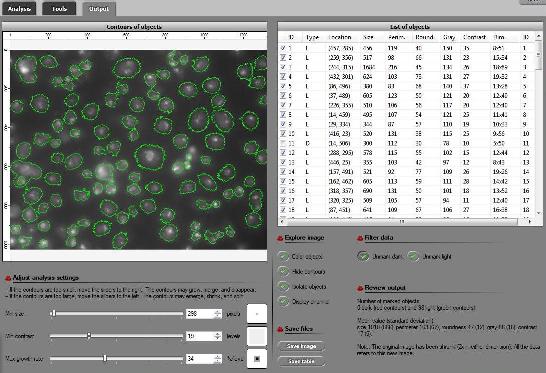Uncheck the checkbox for object 17
This screenshot has width=546, height=373.
(x=283, y=200)
